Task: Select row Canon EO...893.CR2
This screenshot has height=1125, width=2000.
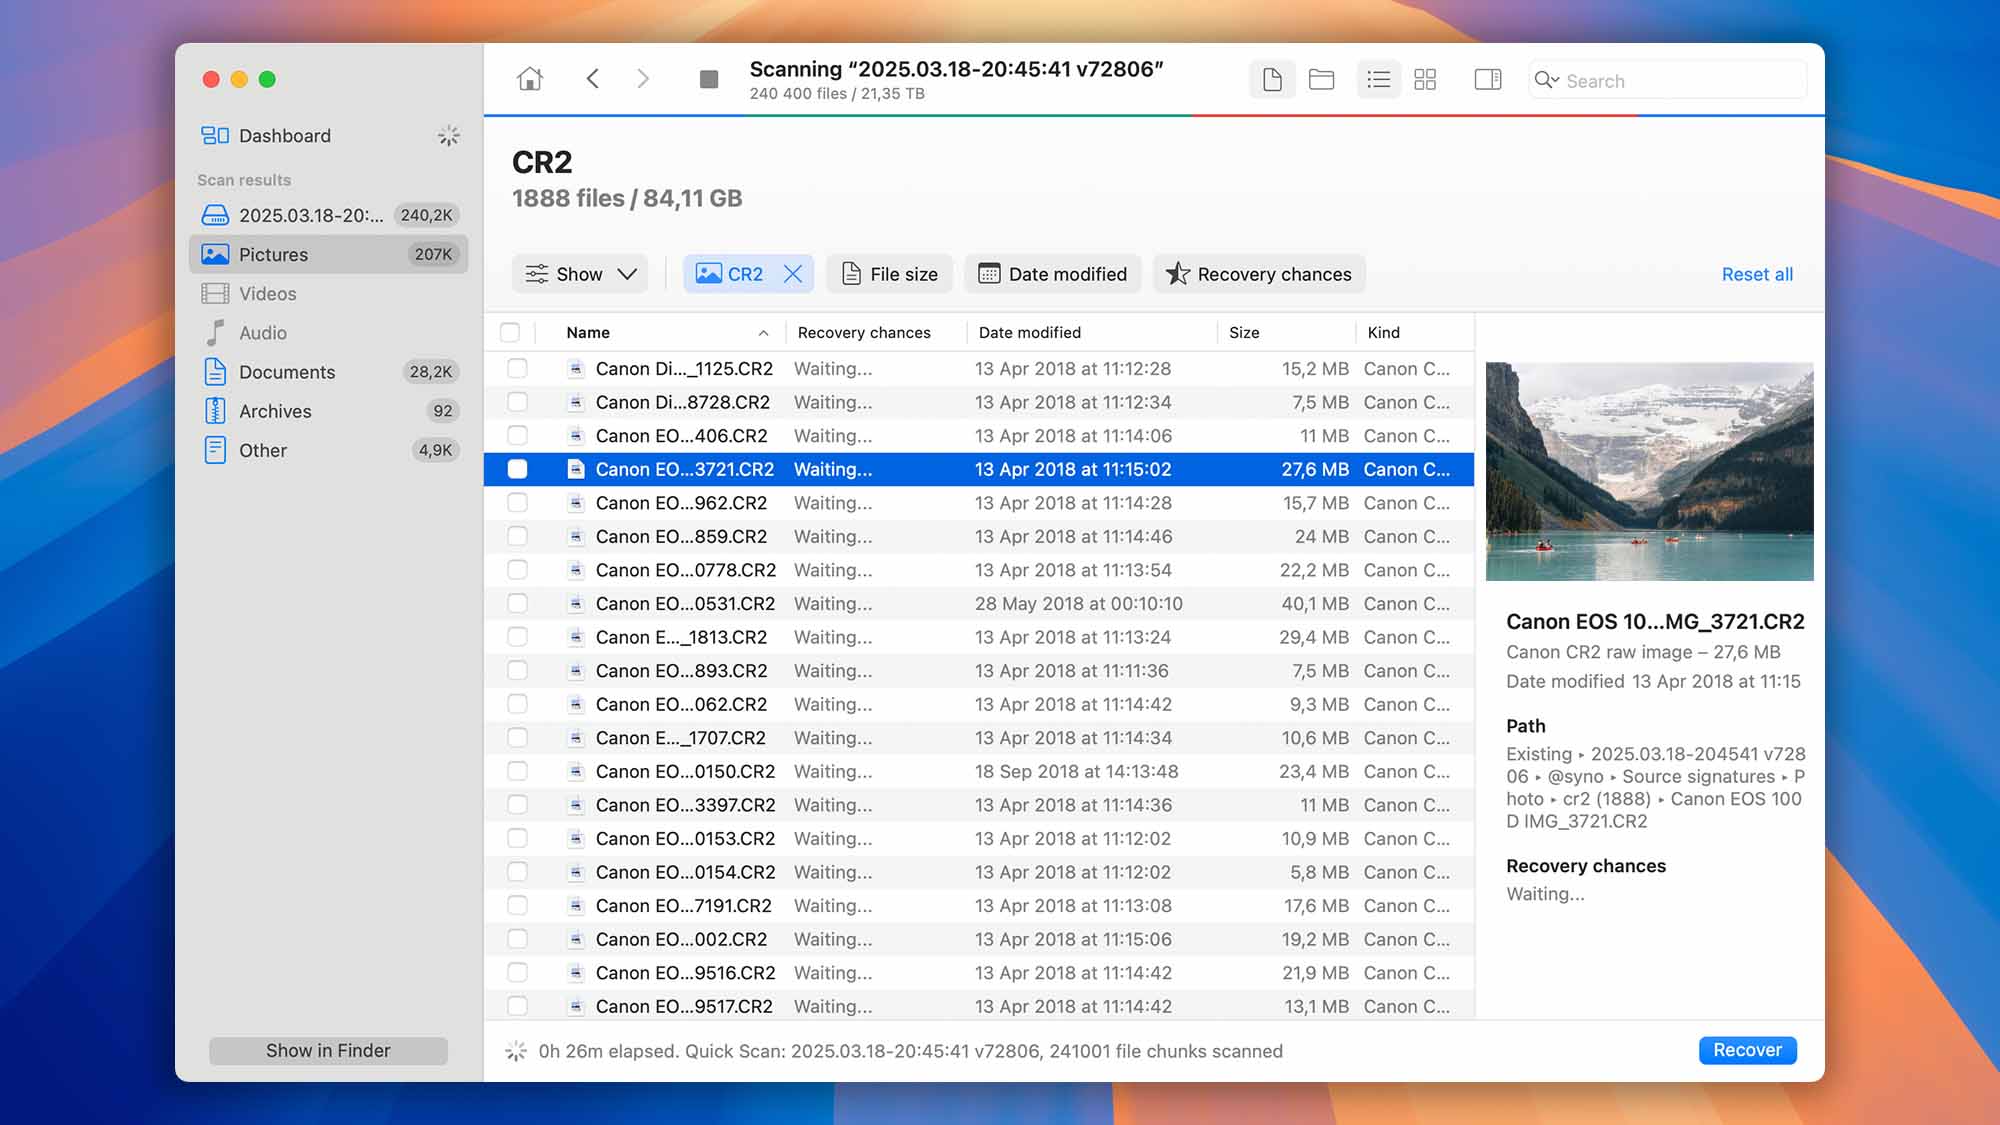Action: pyautogui.click(x=979, y=671)
